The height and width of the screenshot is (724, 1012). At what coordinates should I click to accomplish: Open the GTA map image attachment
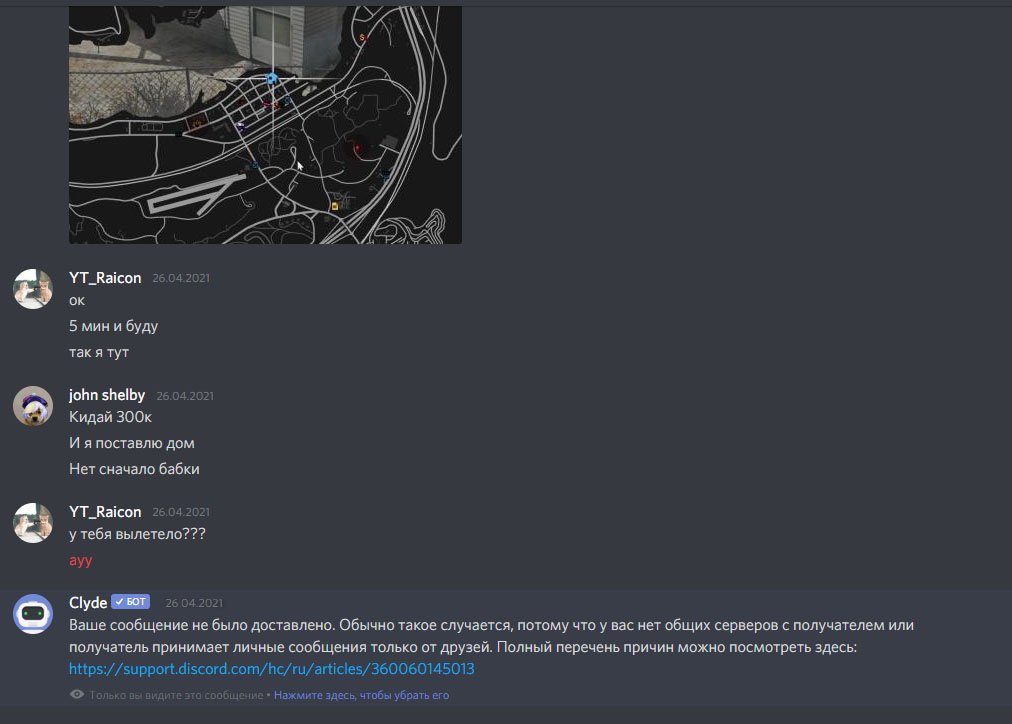click(265, 125)
